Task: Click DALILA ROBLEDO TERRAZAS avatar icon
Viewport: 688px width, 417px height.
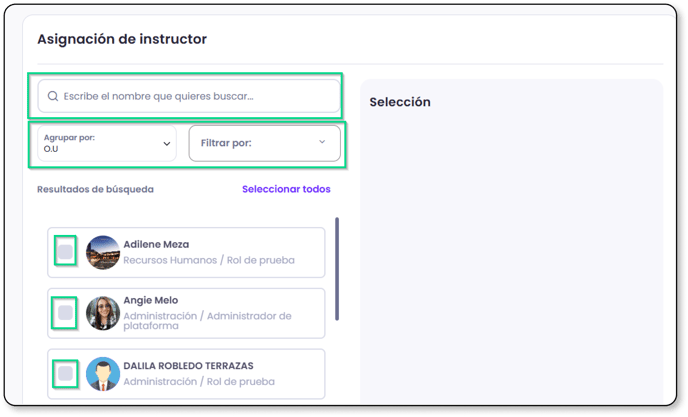Action: pyautogui.click(x=103, y=374)
